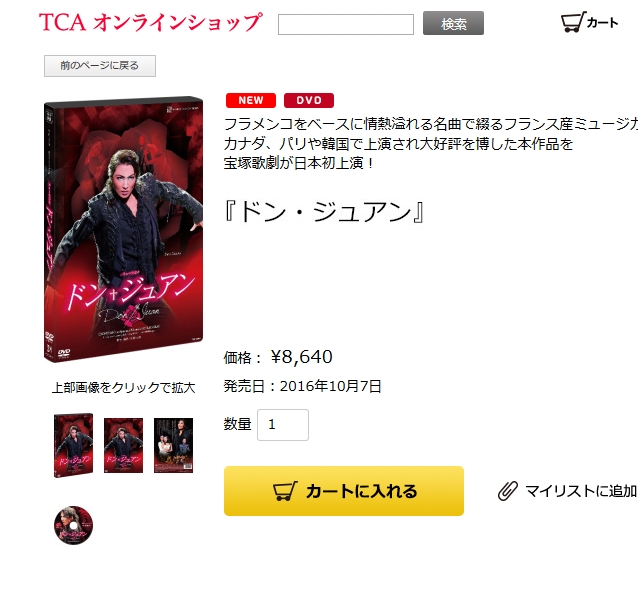Add item with カートに入れる button
This screenshot has width=638, height=594.
click(344, 491)
